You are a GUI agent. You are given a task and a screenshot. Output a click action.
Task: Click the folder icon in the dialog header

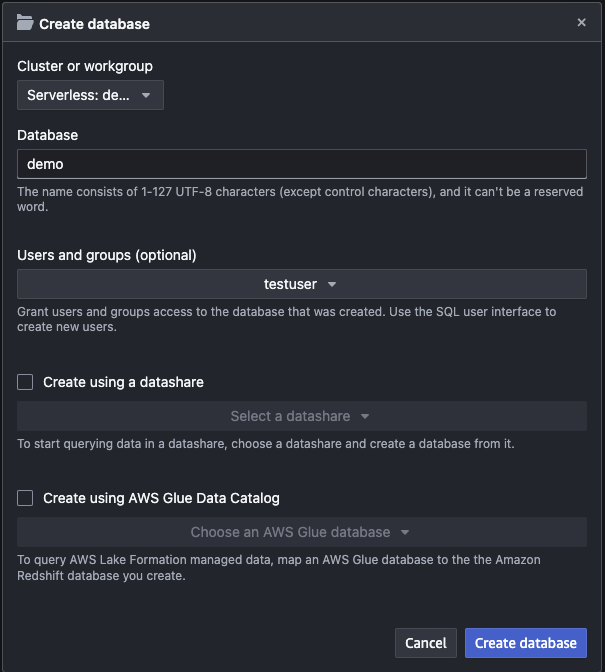click(25, 22)
